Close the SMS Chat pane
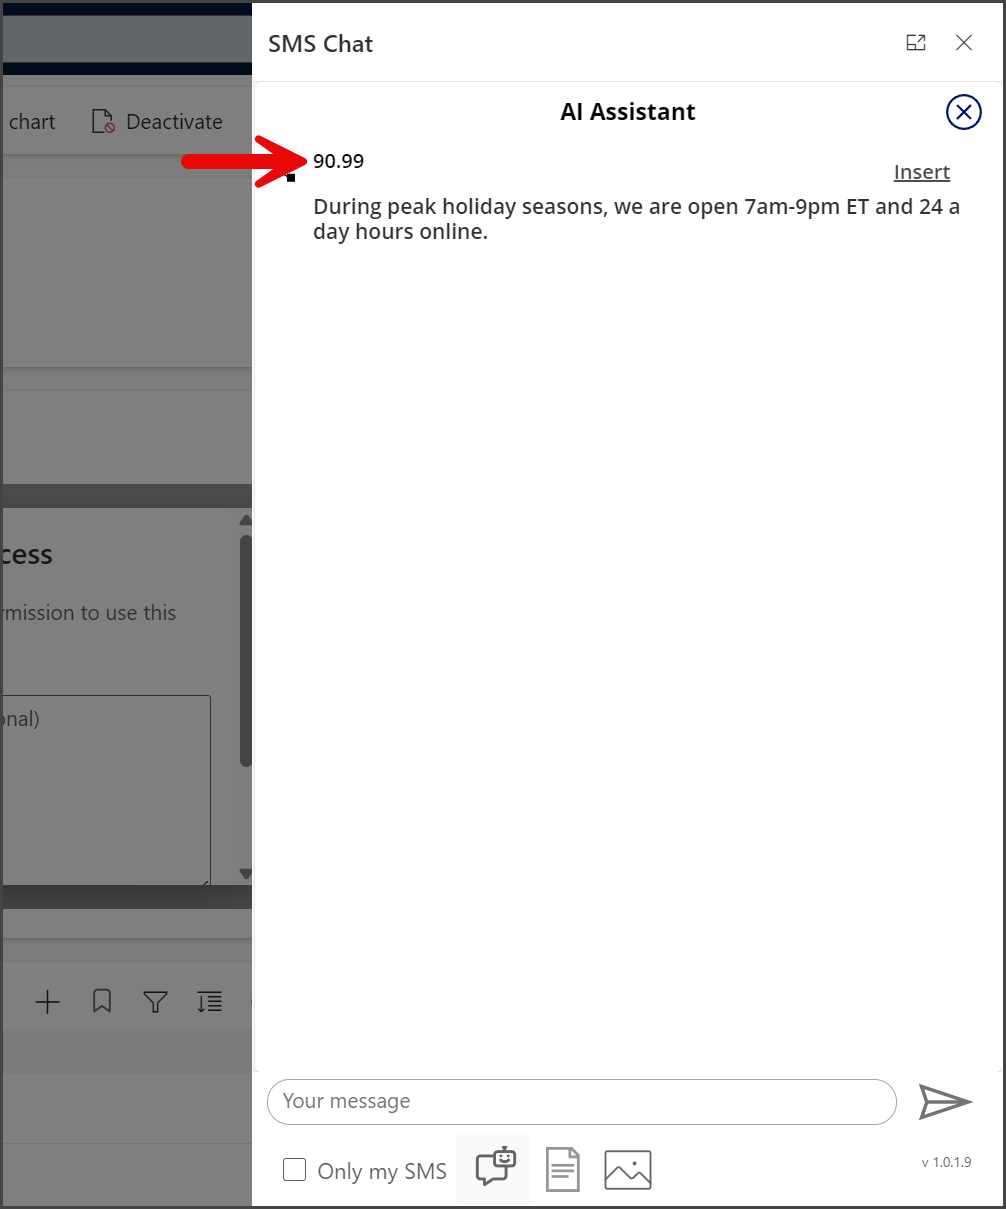The height and width of the screenshot is (1209, 1006). [964, 43]
